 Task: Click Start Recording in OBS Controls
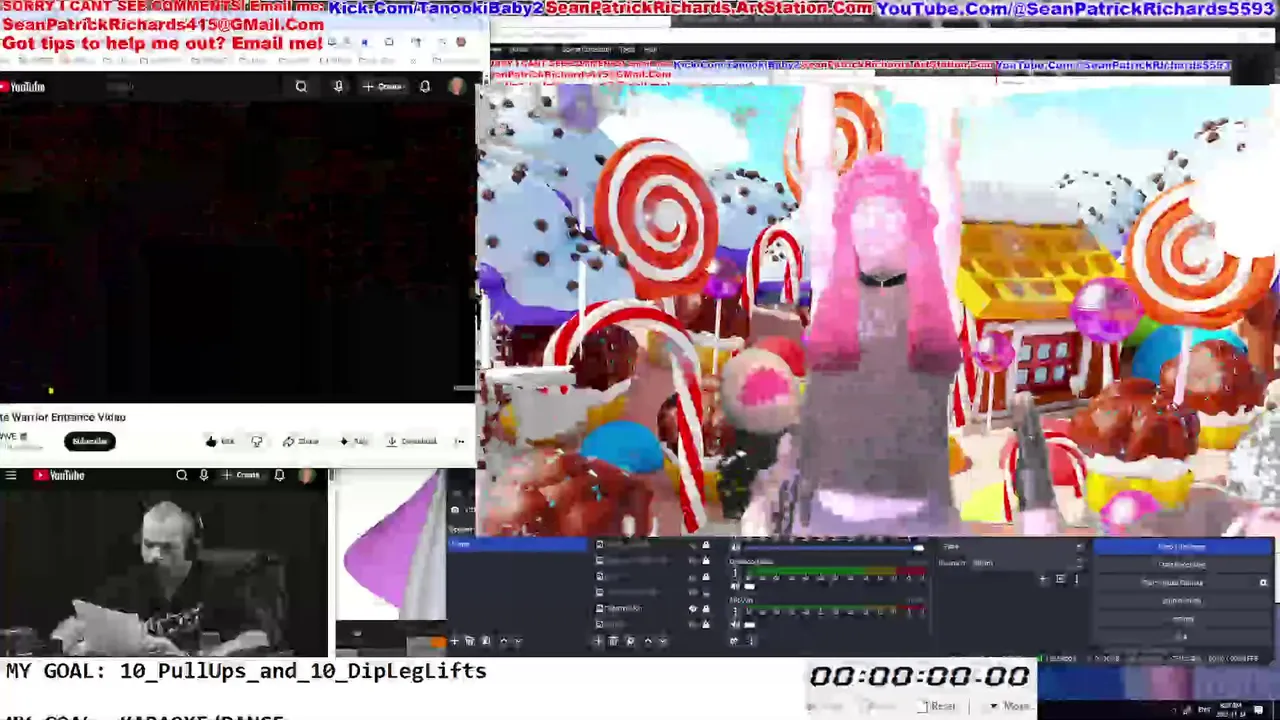click(x=1183, y=564)
